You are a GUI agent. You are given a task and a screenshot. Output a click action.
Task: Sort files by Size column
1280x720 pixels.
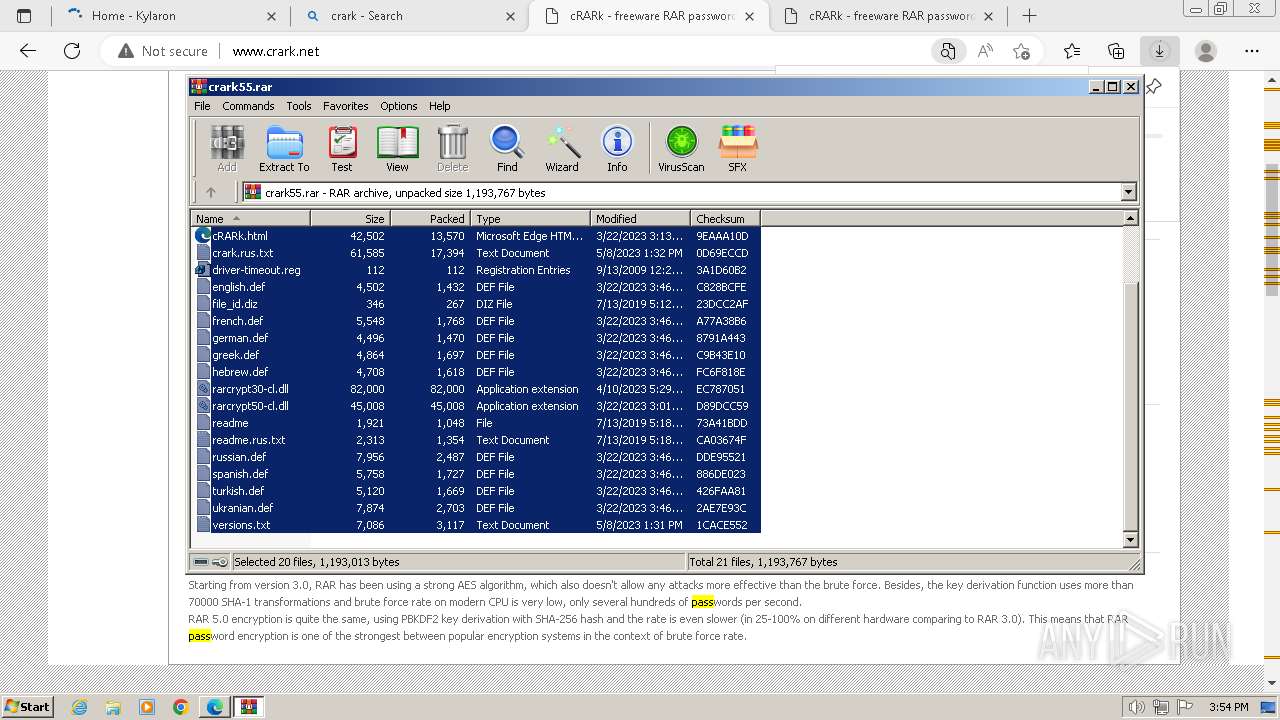point(350,218)
